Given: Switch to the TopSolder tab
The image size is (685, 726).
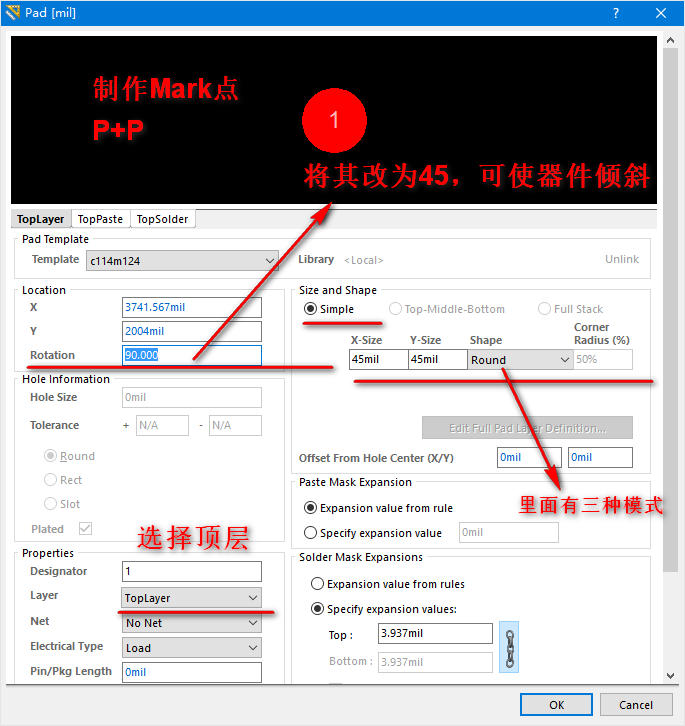Looking at the screenshot, I should click(162, 219).
